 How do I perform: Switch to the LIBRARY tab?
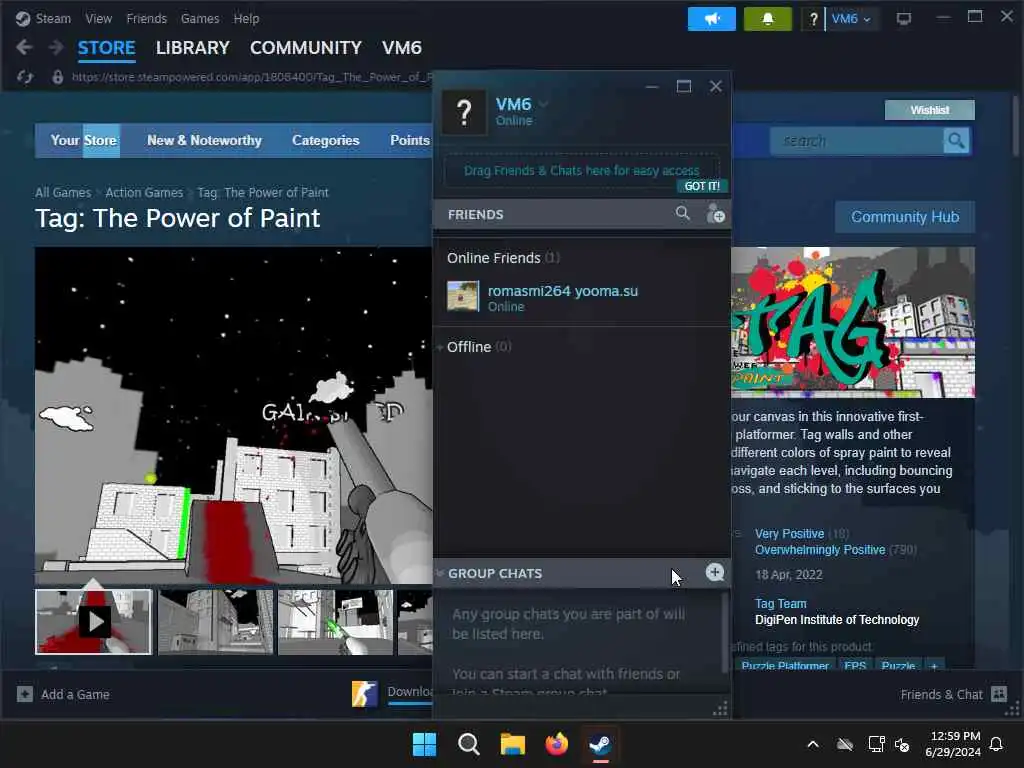point(193,48)
